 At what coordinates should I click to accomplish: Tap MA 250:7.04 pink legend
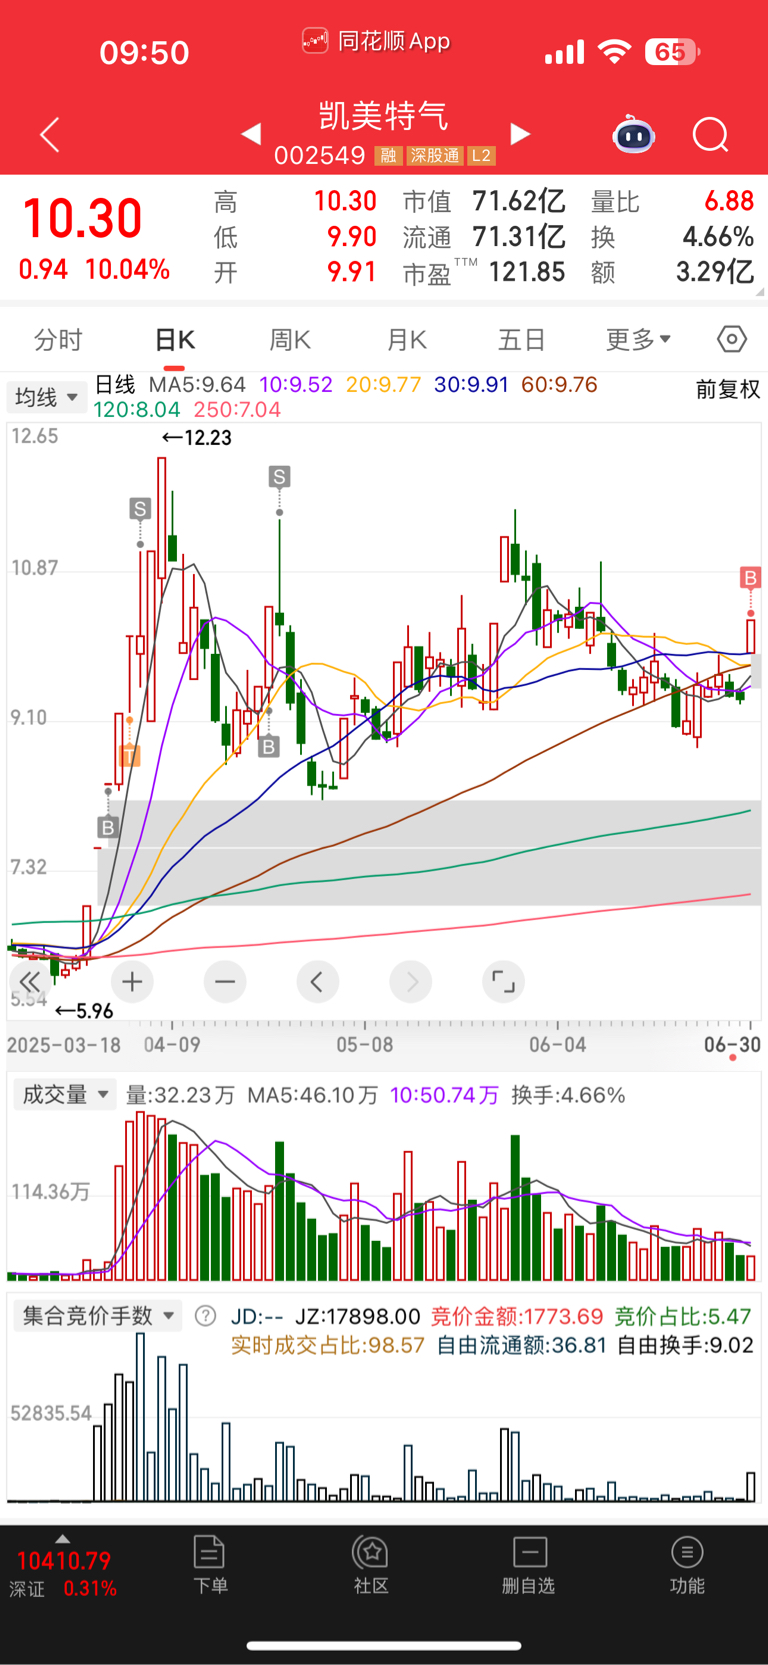[x=237, y=410]
